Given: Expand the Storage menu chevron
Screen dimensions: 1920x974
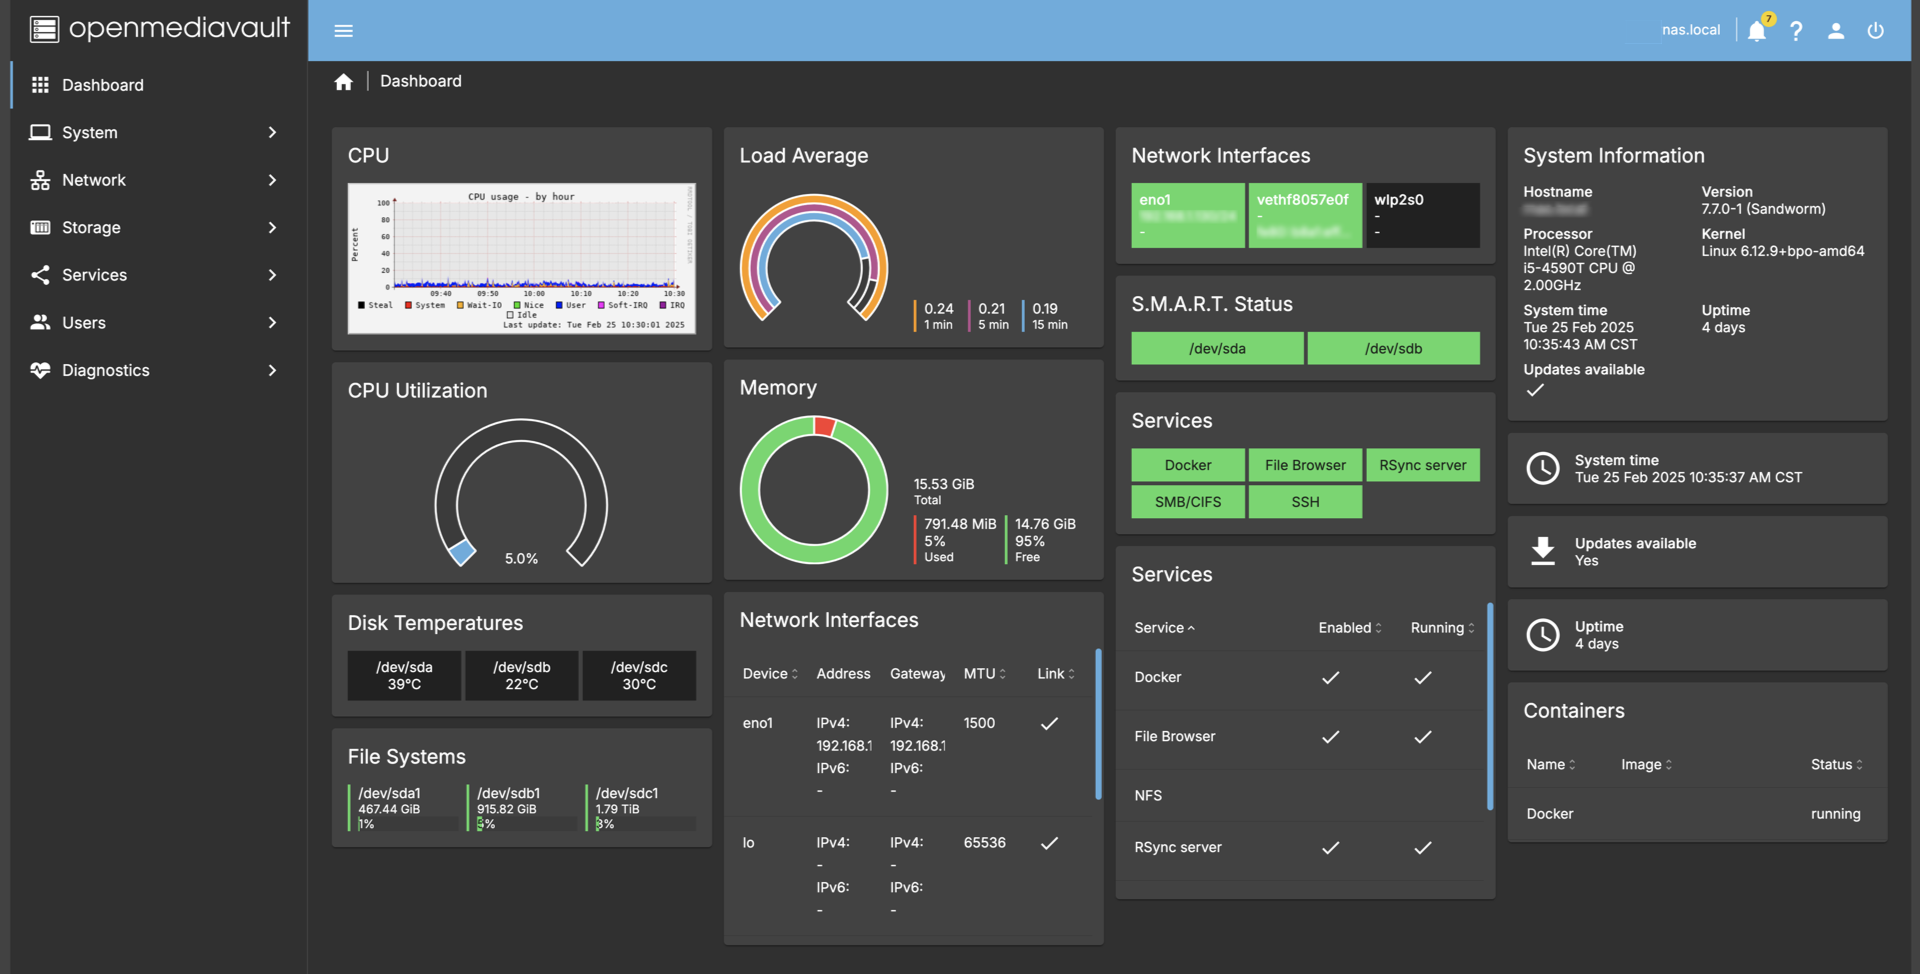Looking at the screenshot, I should [x=272, y=227].
